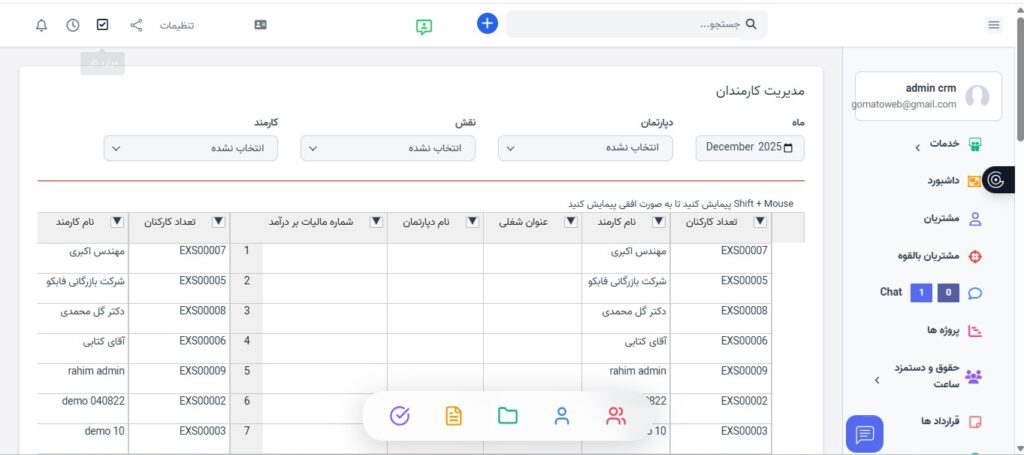Viewport: 1024px width, 455px height.
Task: Open the notifications bell
Action: [41, 25]
